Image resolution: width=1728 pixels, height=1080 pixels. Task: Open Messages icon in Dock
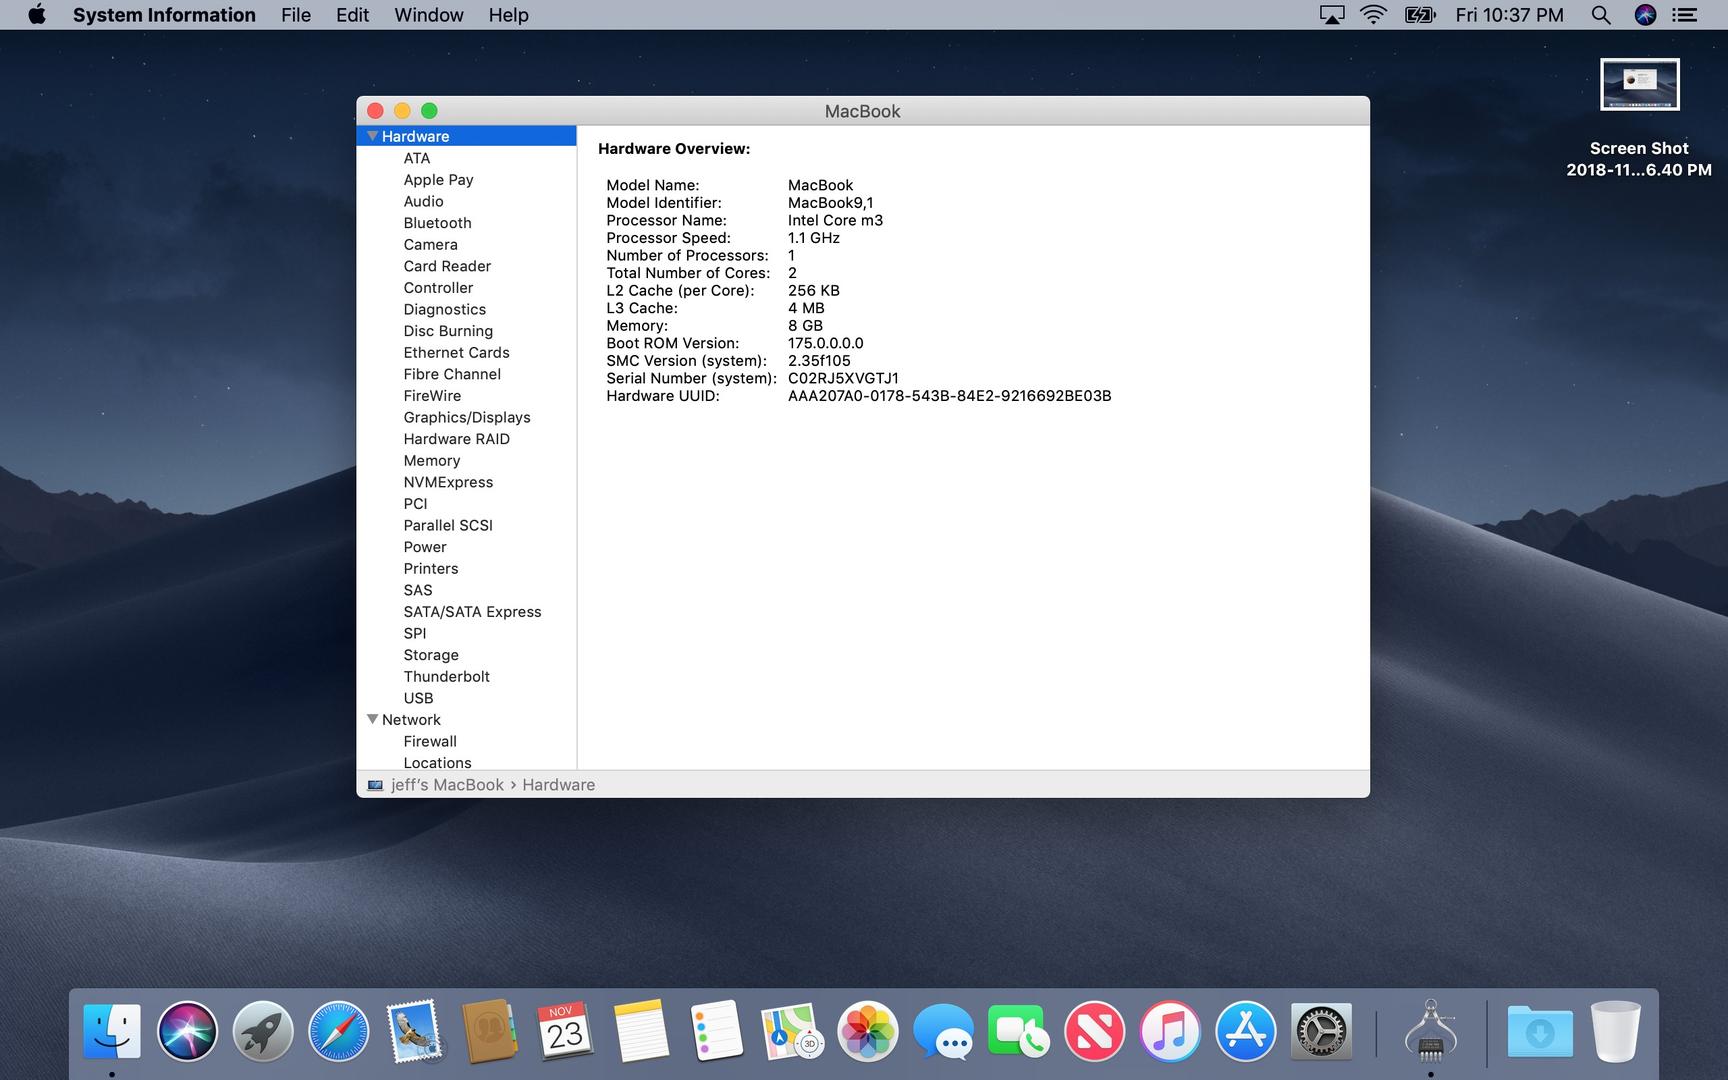coord(943,1031)
